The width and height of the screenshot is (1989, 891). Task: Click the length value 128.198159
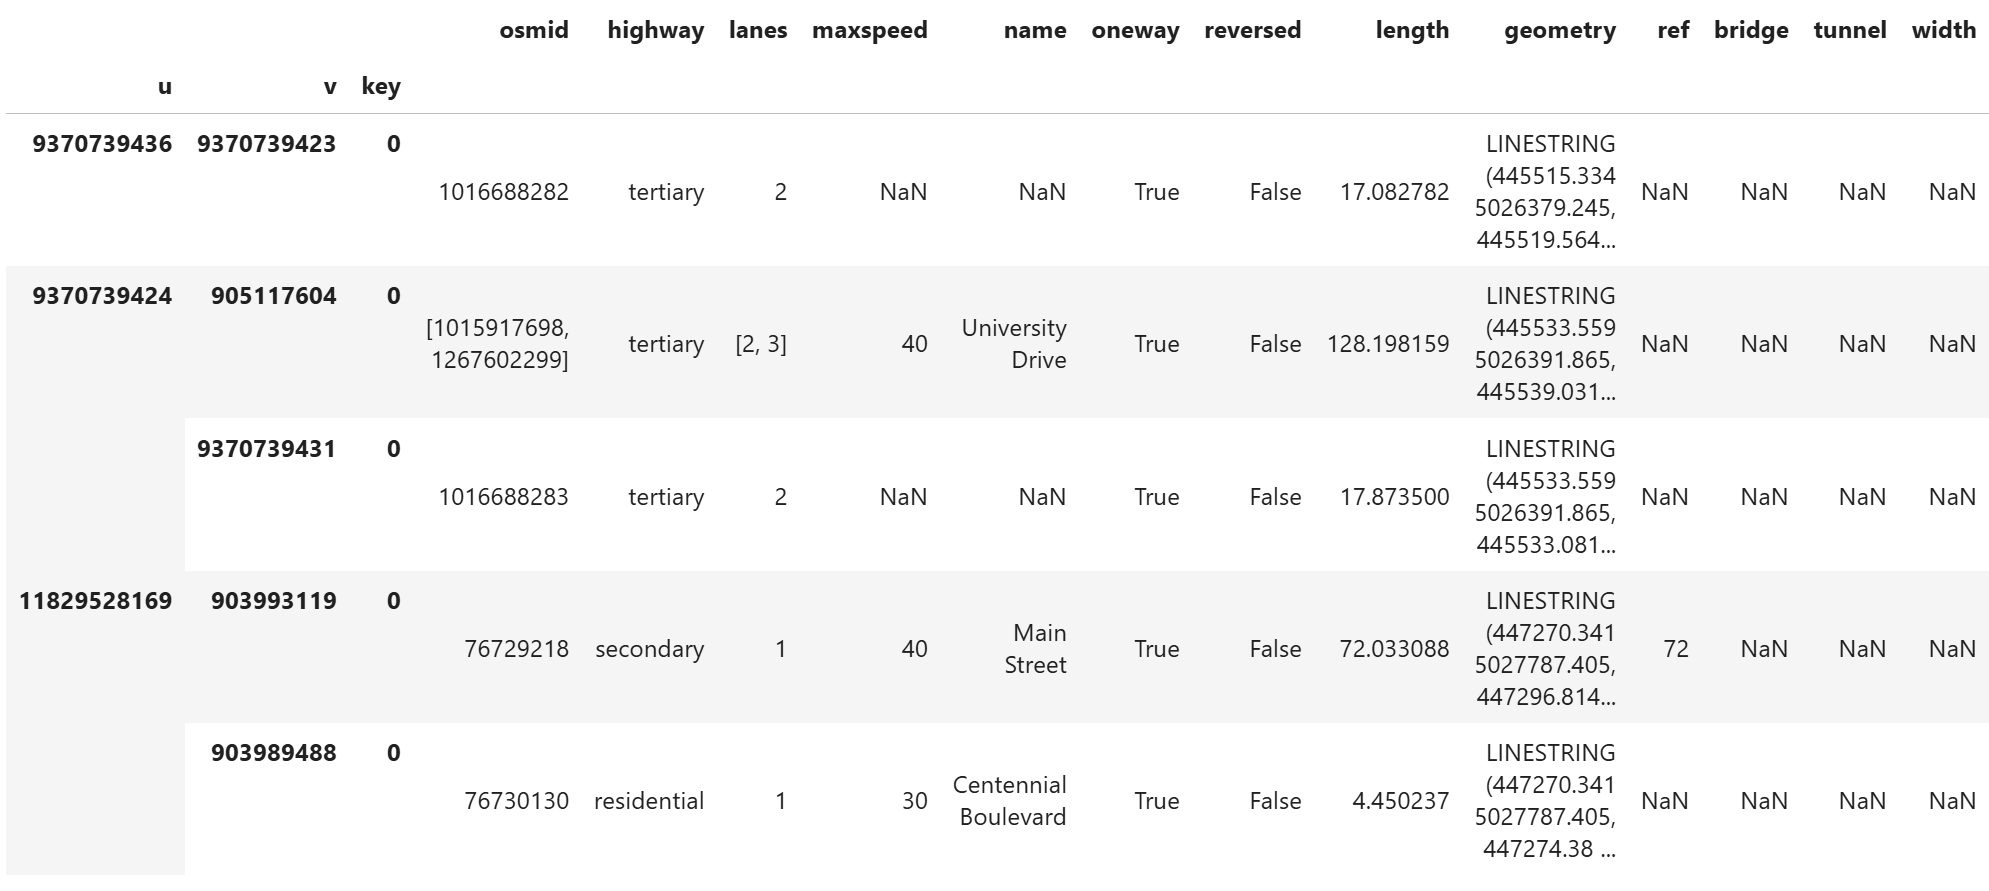click(1387, 344)
